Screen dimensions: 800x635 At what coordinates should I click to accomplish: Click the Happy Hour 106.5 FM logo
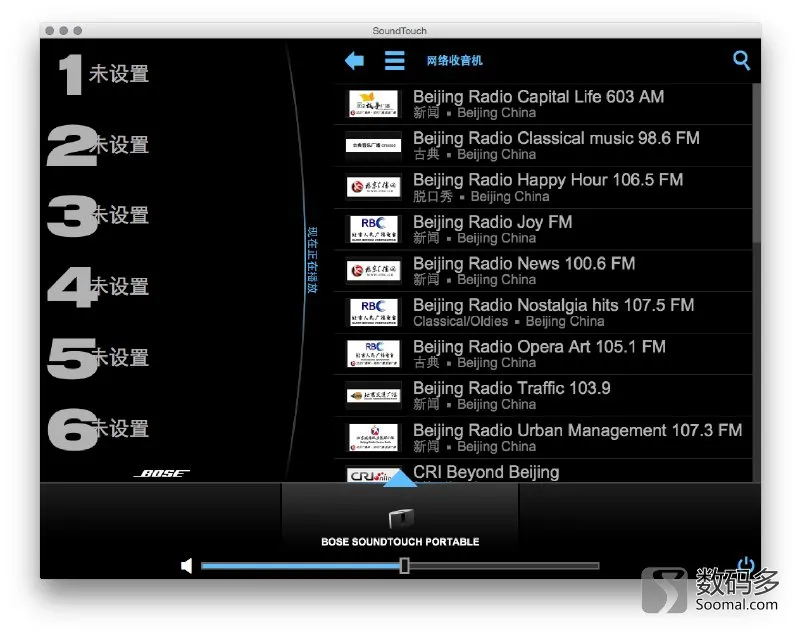[x=373, y=187]
